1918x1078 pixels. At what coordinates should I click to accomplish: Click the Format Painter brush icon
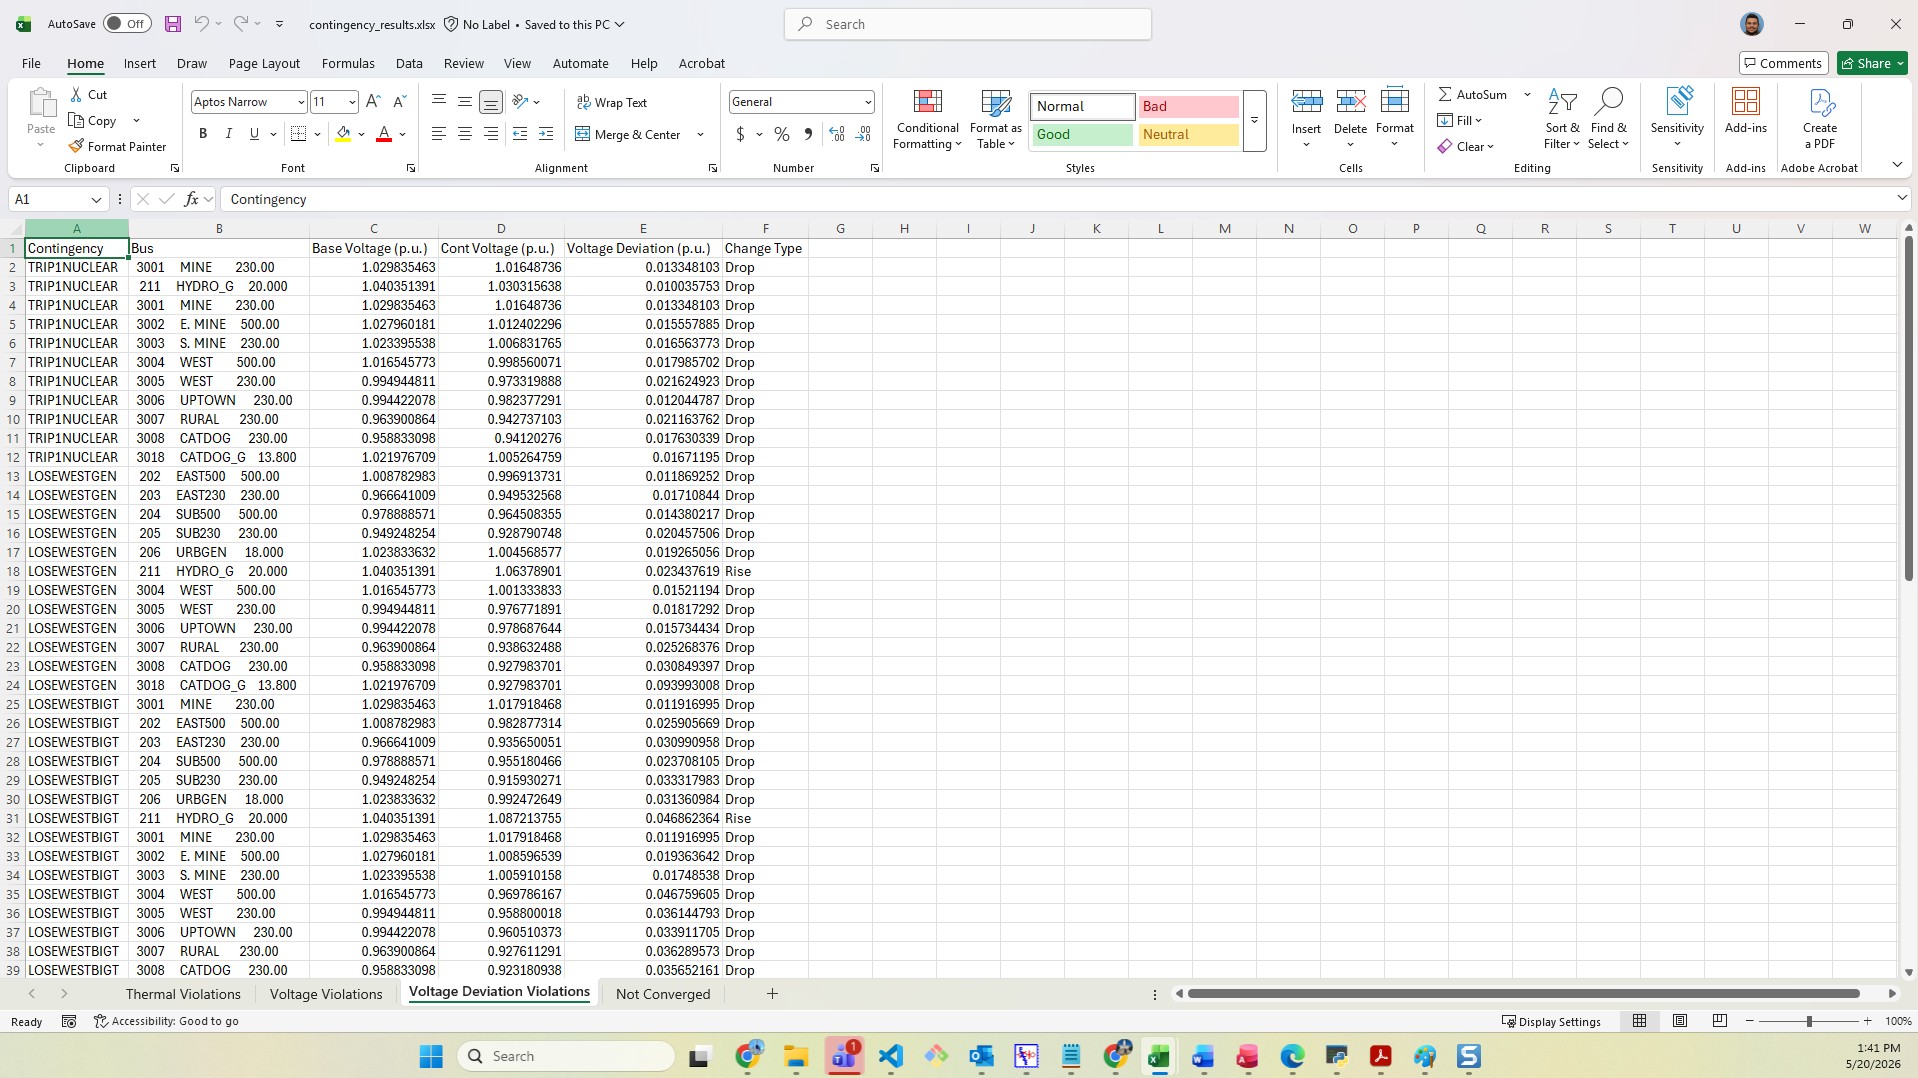(x=76, y=146)
